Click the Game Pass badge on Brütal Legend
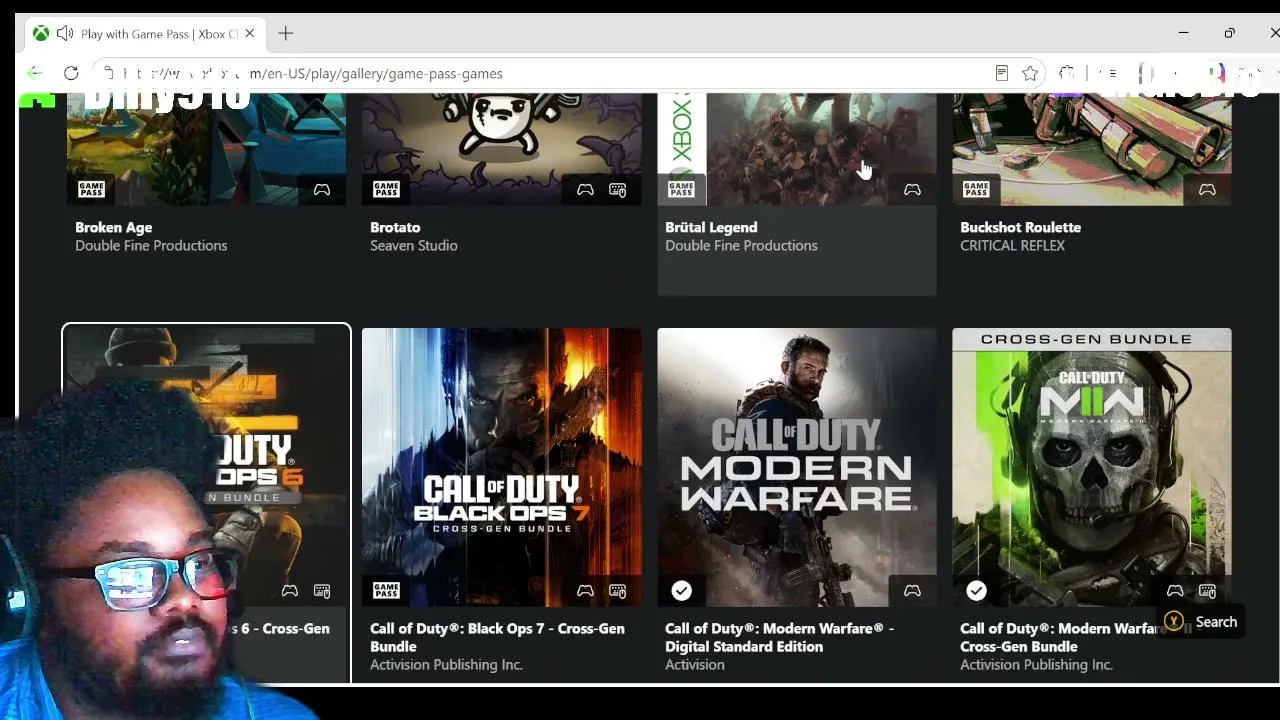 point(681,189)
